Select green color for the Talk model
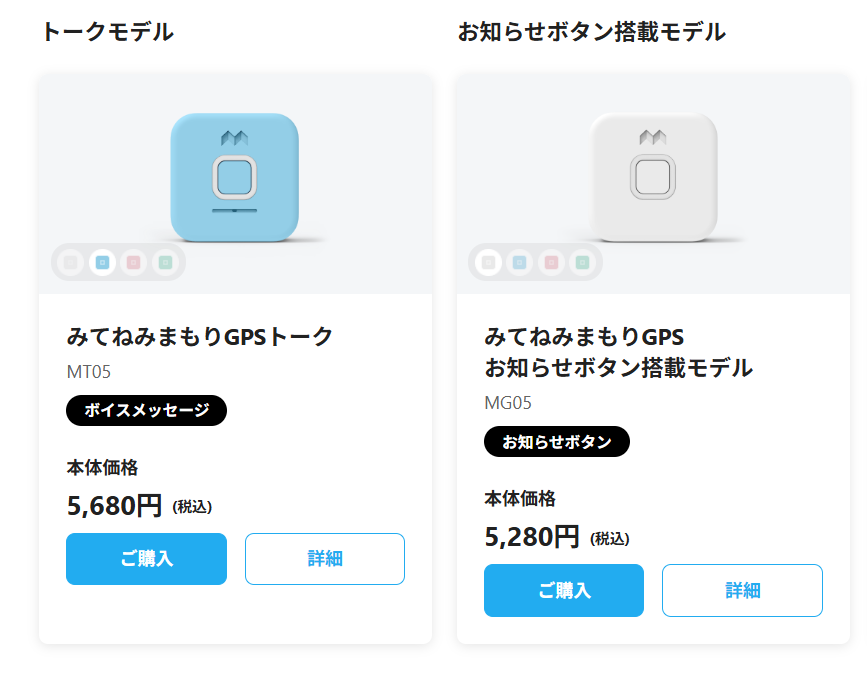 pos(165,263)
